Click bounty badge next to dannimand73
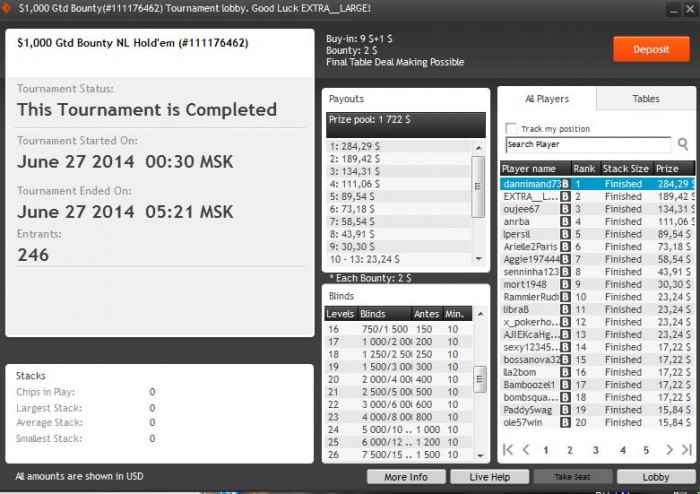 [565, 184]
